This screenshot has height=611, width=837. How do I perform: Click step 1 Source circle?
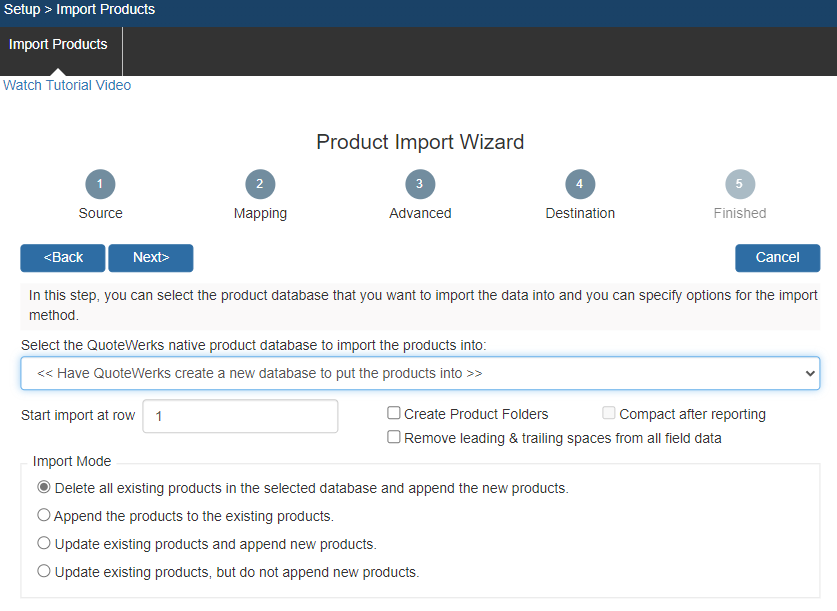click(x=100, y=184)
